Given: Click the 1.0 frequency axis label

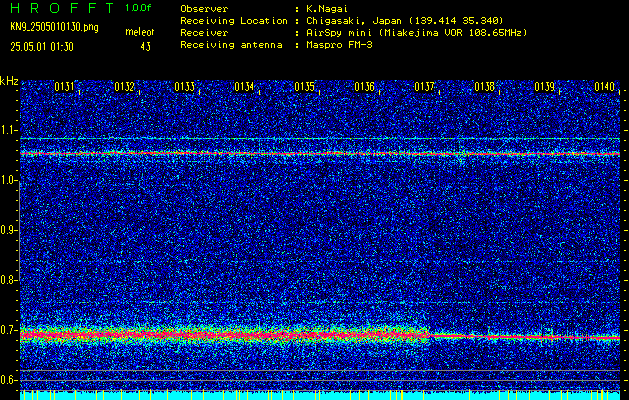Looking at the screenshot, I should (8, 180).
